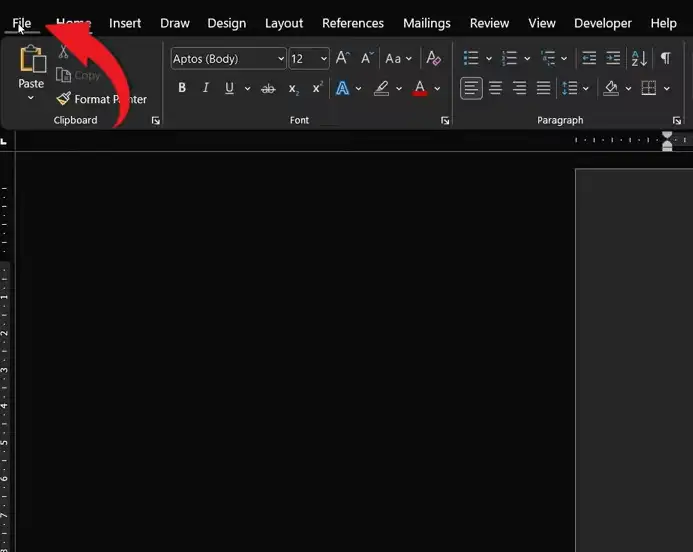Expand the numbering library dropdown arrow
Viewport: 693px width, 552px height.
click(527, 58)
